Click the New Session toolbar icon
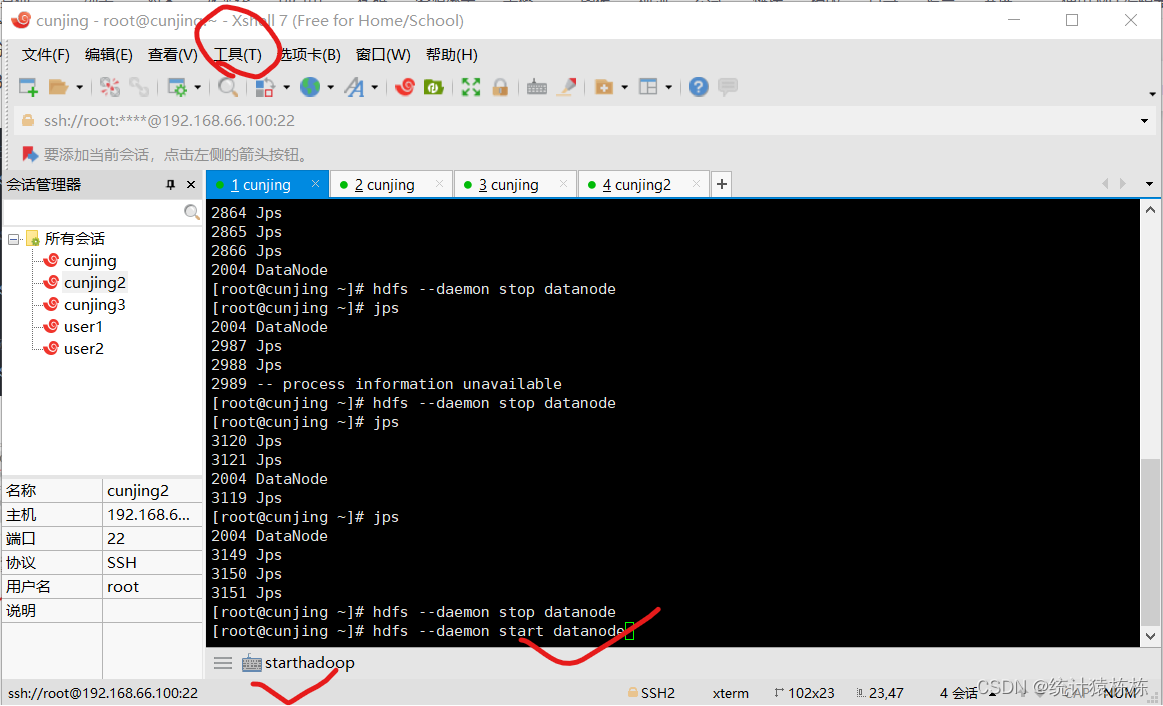The width and height of the screenshot is (1163, 706). pyautogui.click(x=28, y=87)
